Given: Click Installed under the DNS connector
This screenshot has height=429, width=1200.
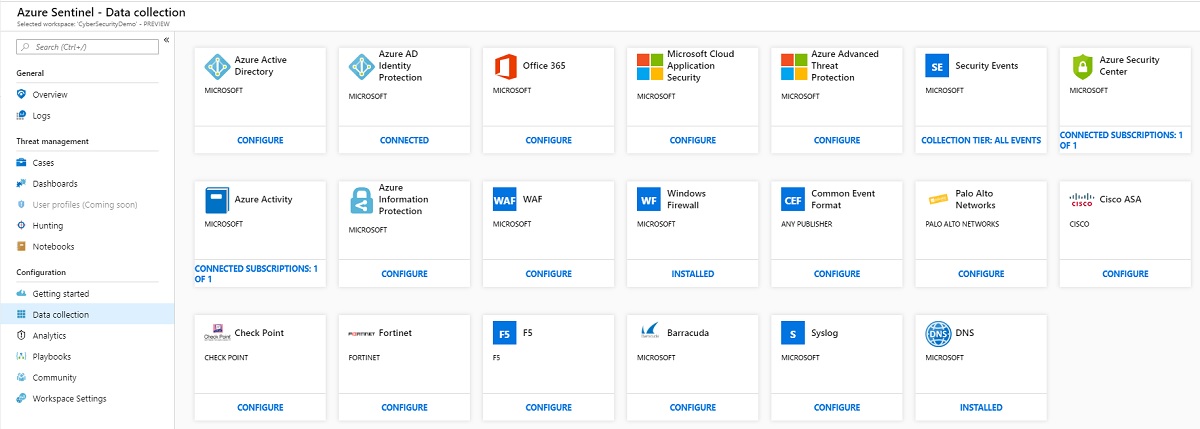Looking at the screenshot, I should pos(980,408).
